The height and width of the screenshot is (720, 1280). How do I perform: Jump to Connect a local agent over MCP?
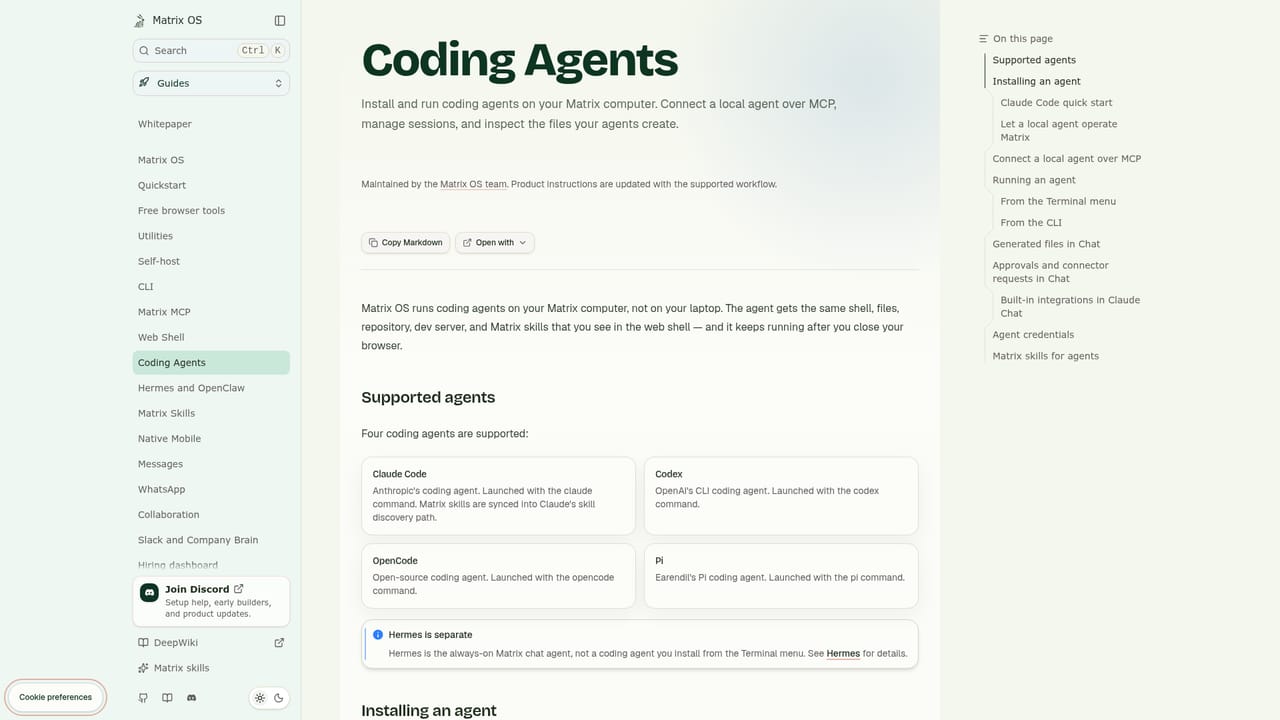pos(1066,159)
